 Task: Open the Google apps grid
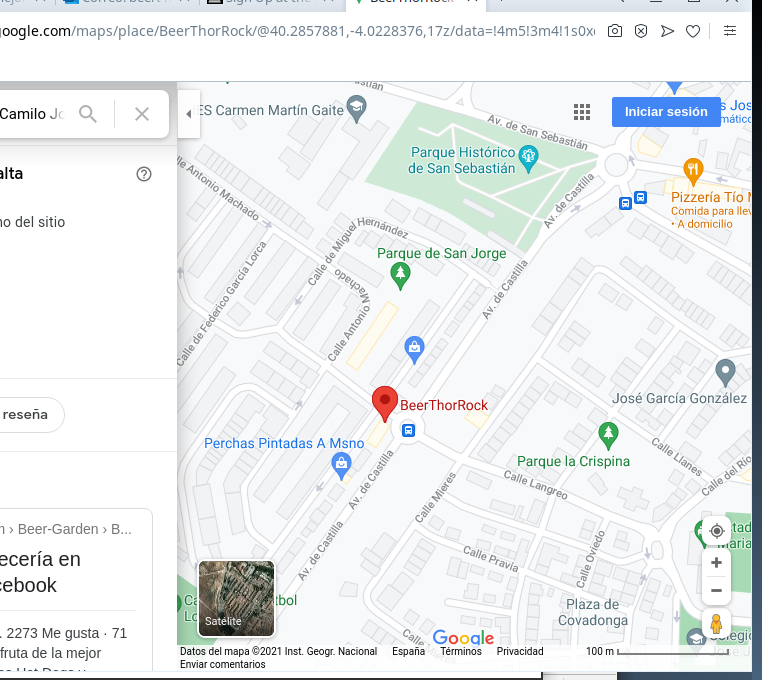click(x=582, y=112)
